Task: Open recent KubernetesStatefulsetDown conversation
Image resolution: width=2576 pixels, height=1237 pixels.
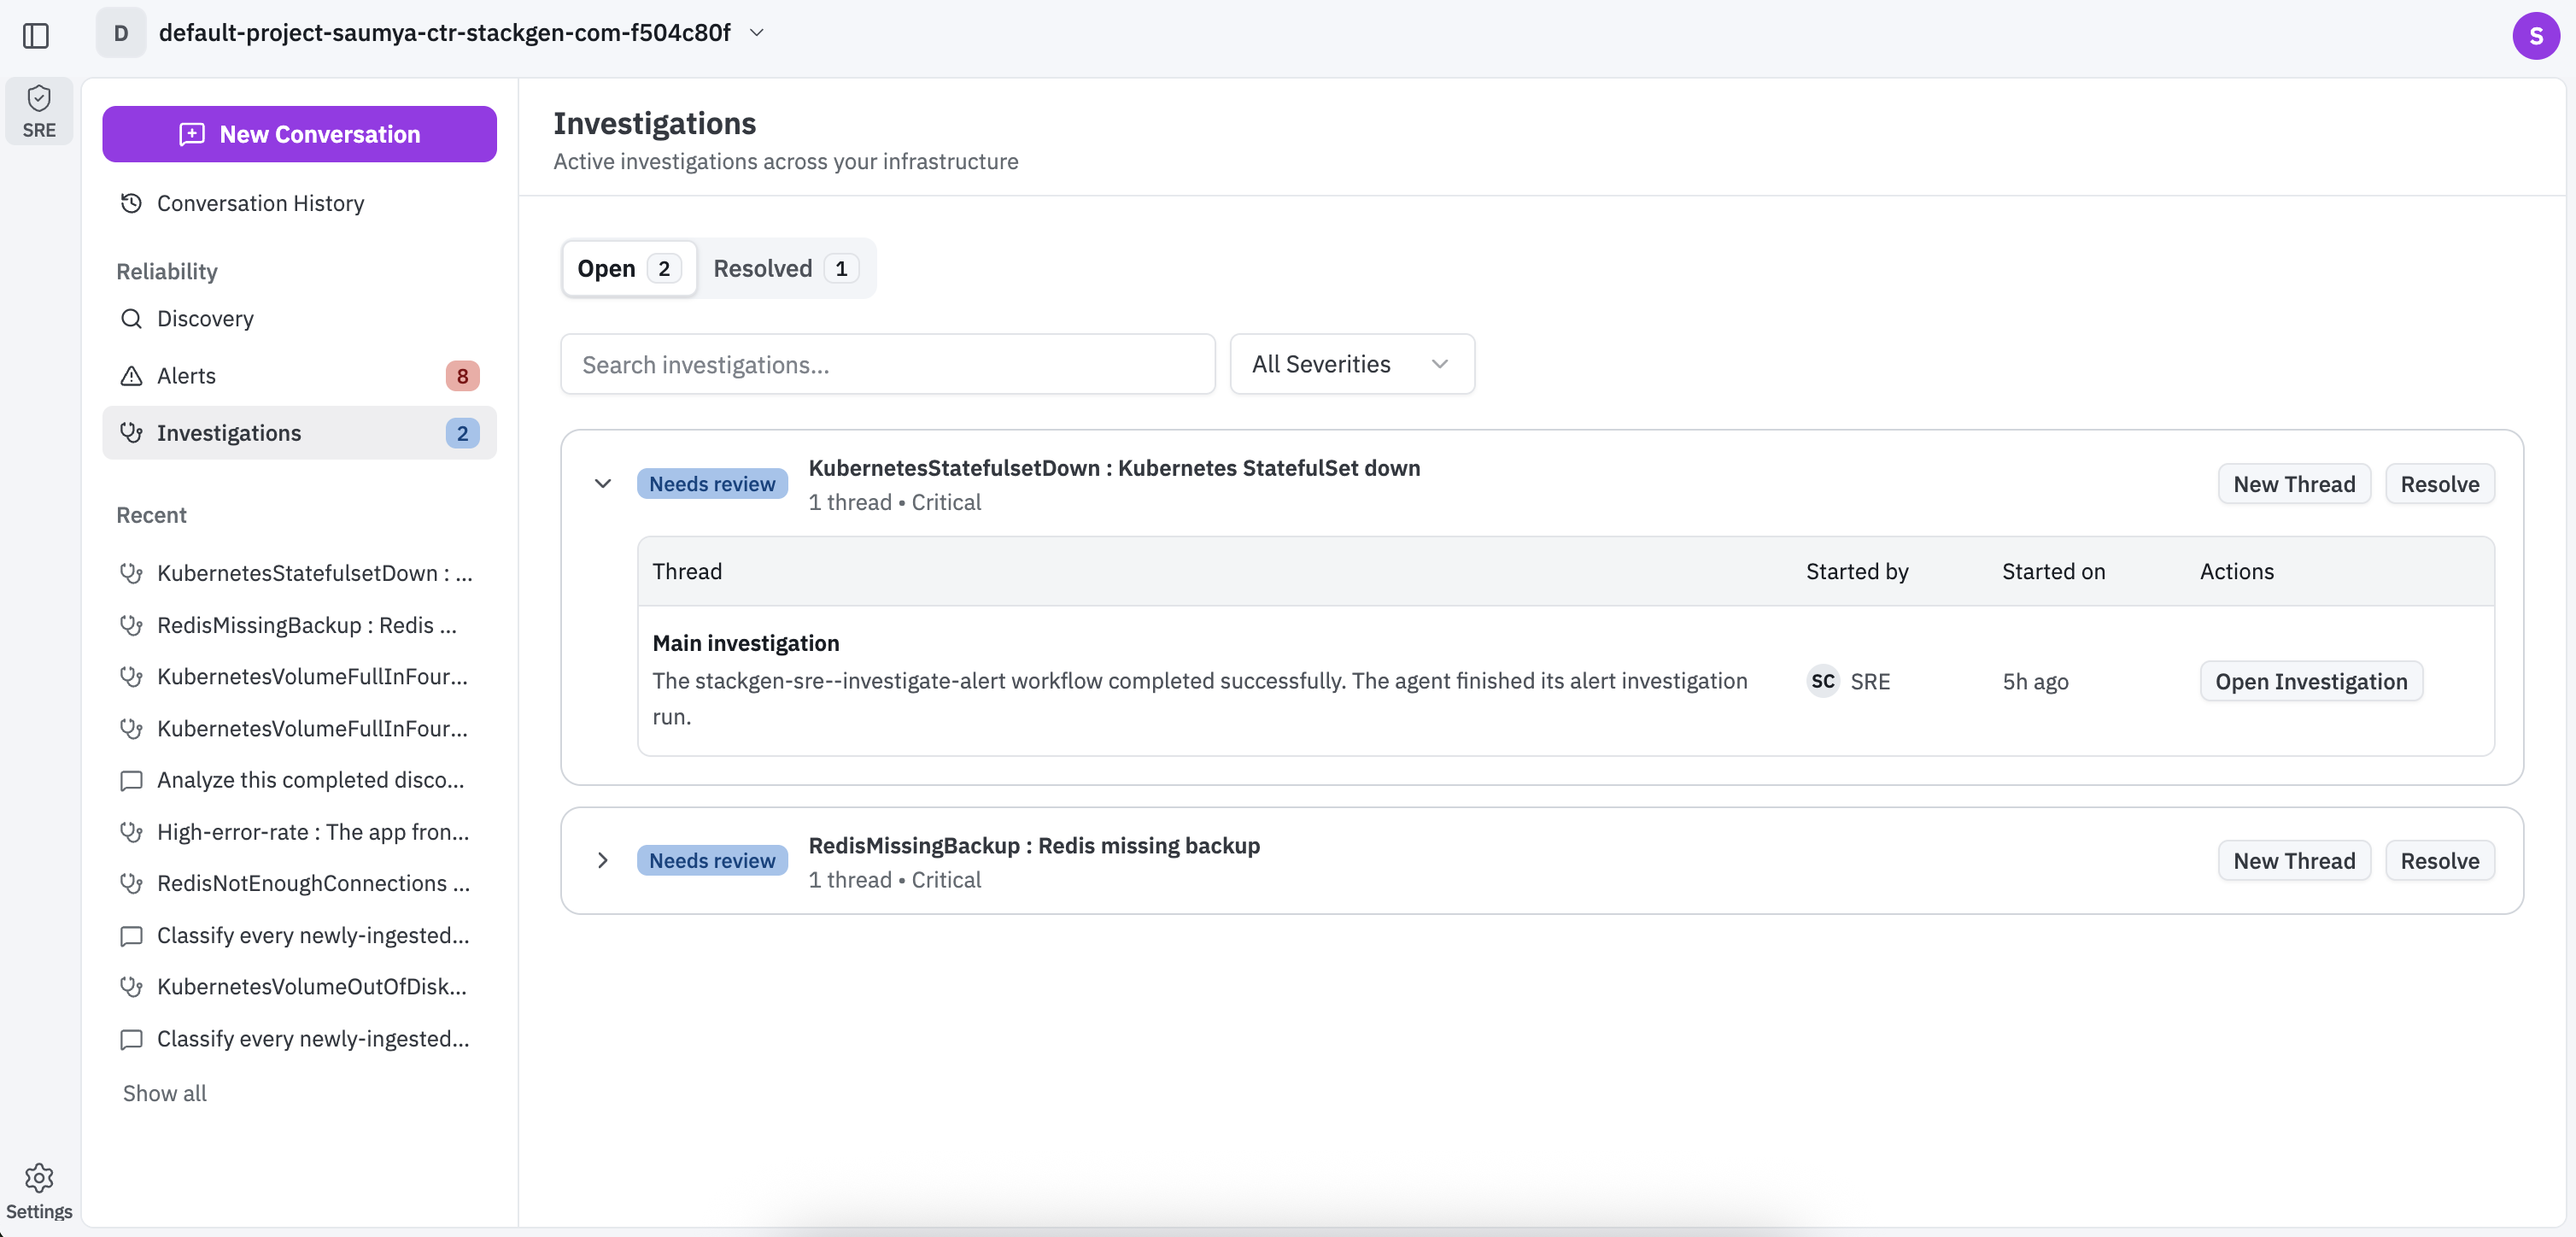Action: click(x=299, y=573)
